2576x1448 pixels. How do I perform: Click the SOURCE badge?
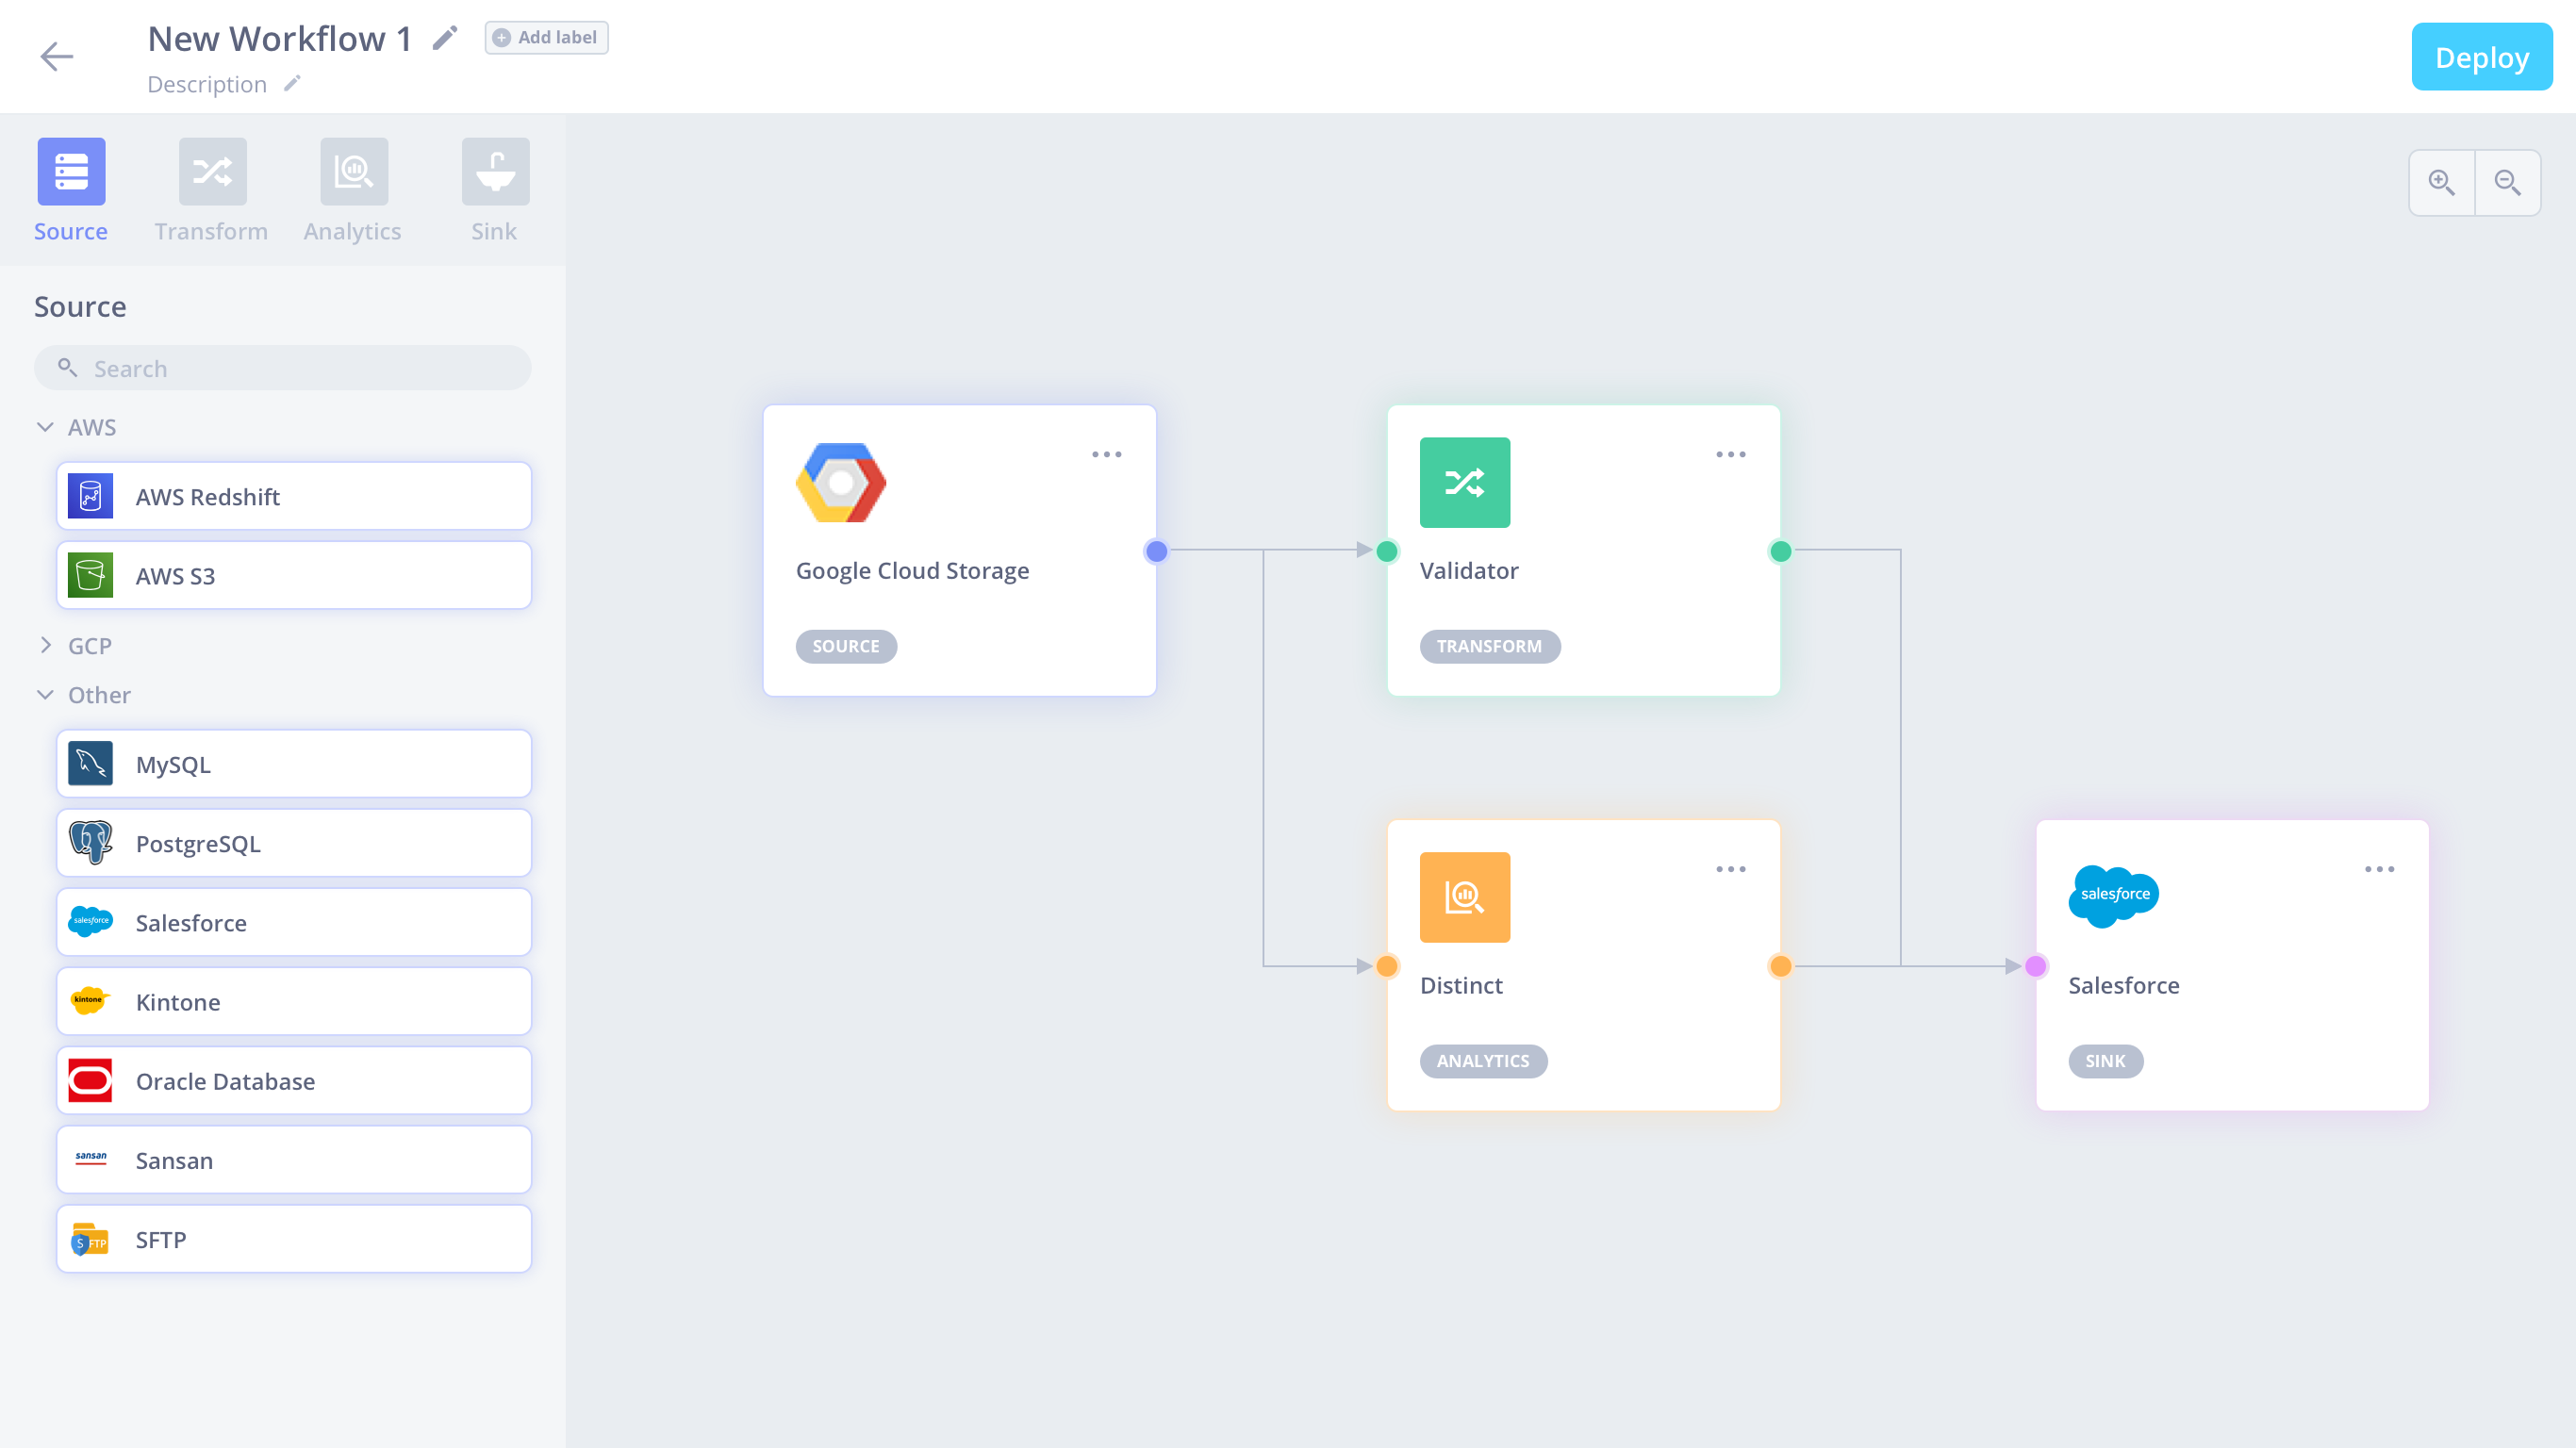pos(846,646)
